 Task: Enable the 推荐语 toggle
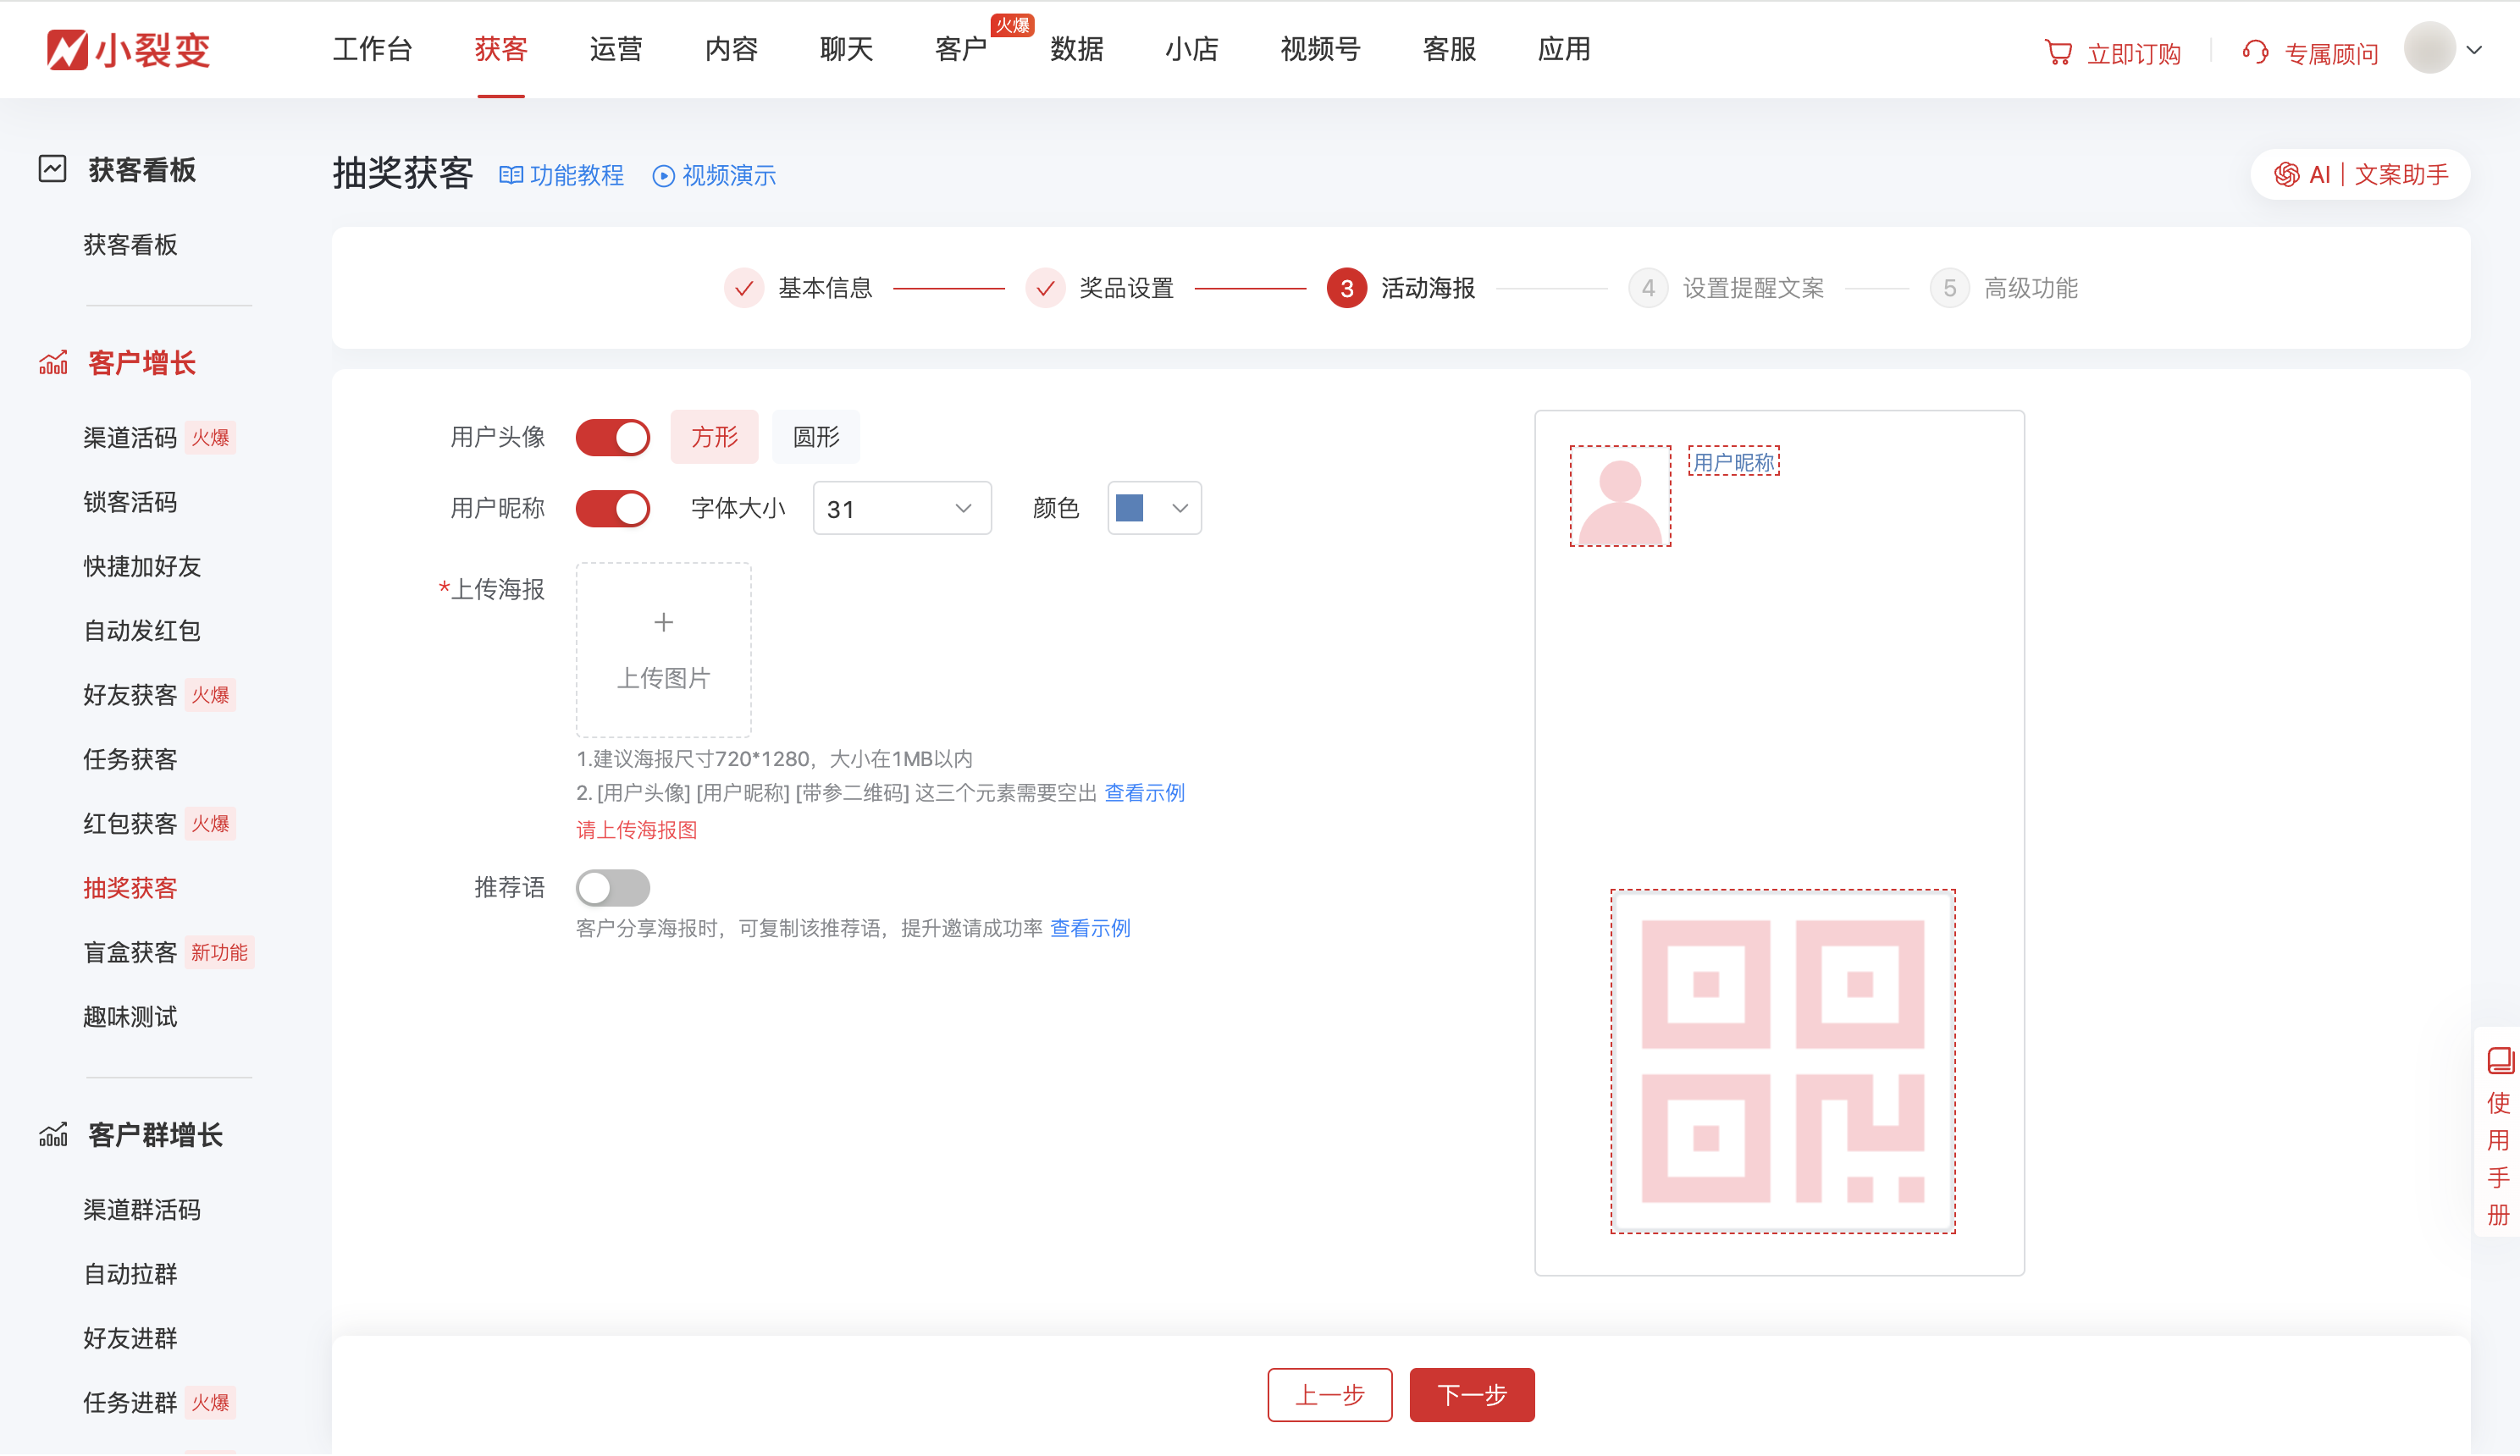click(613, 888)
